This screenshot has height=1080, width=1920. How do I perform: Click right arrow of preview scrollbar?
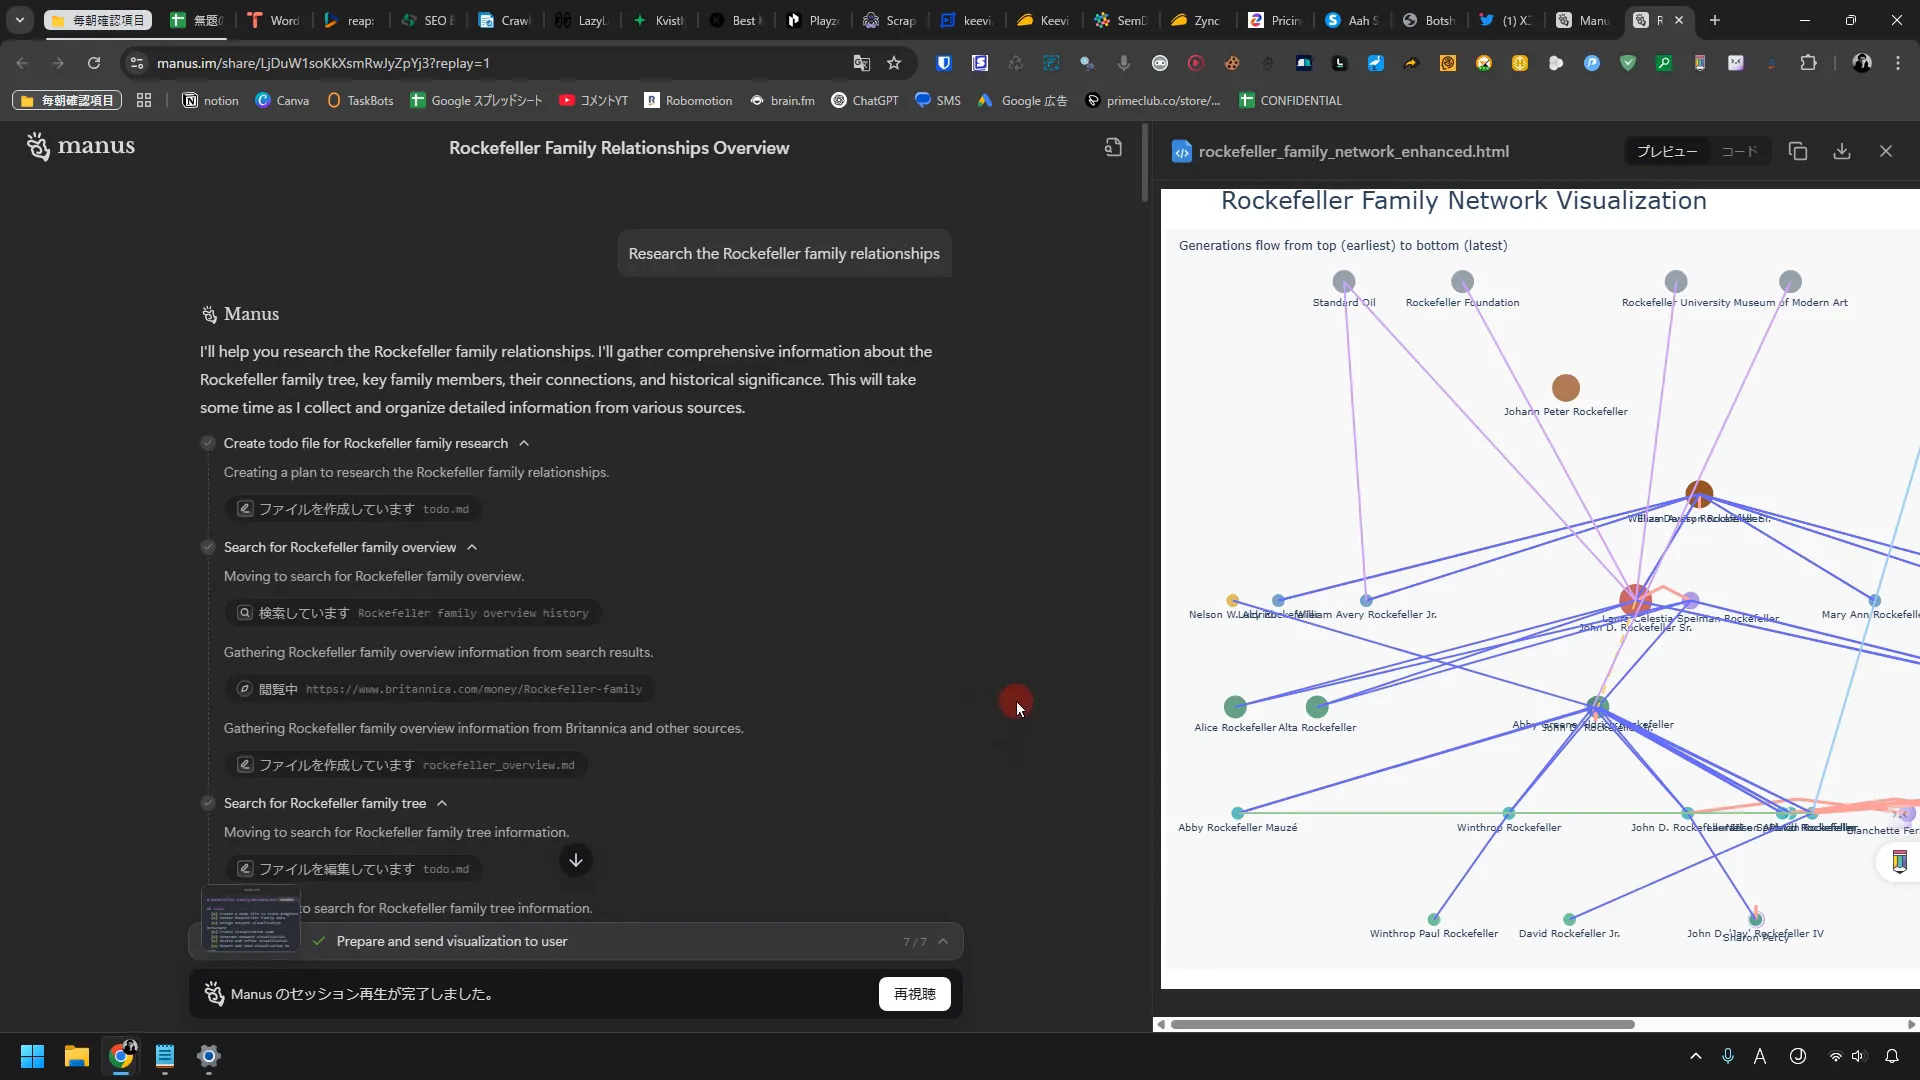tap(1911, 1024)
